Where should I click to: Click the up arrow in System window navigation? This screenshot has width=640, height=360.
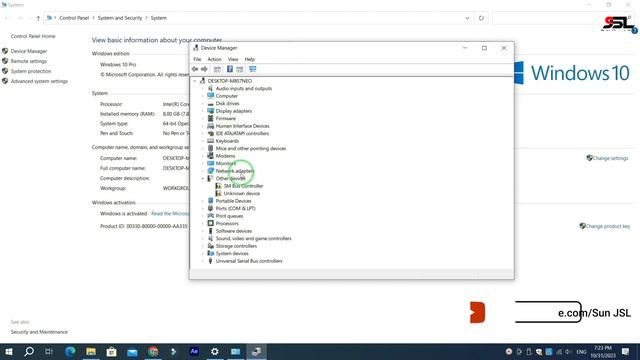pos(38,18)
